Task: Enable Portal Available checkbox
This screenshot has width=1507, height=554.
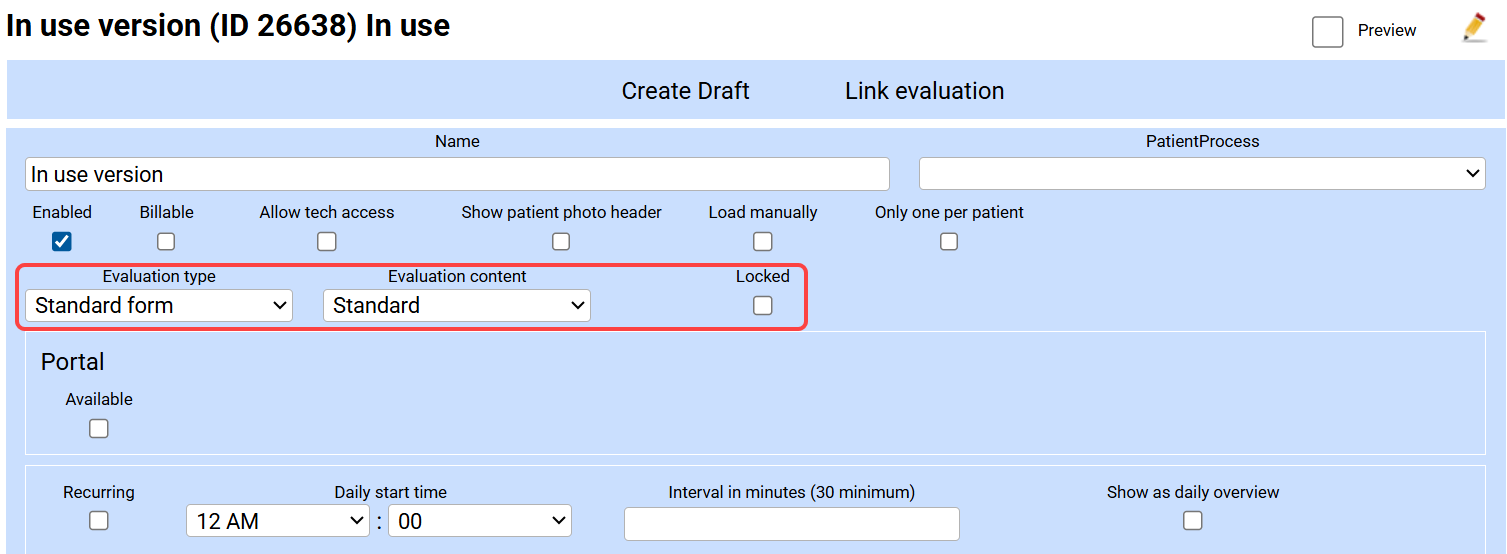Action: point(99,428)
